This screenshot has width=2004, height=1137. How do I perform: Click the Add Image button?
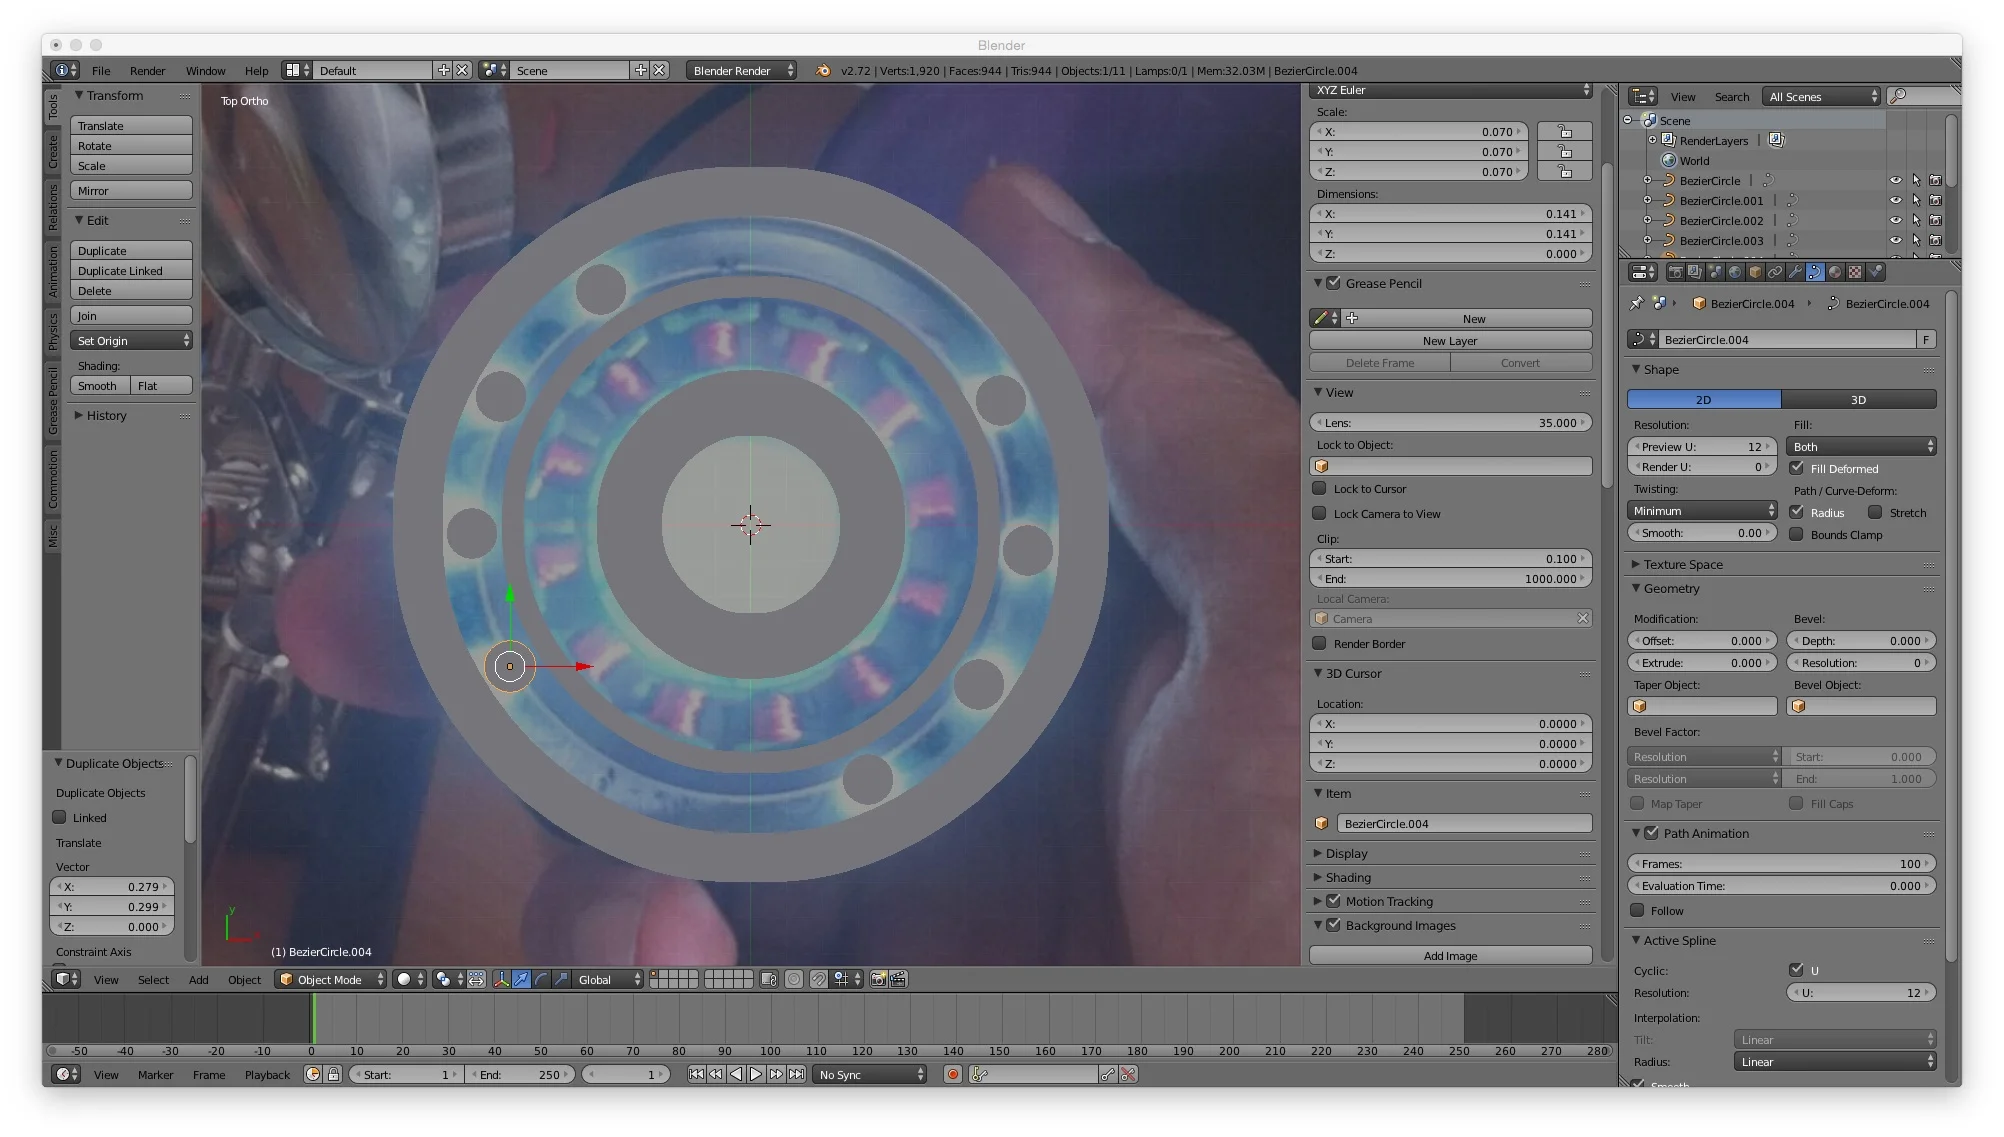coord(1450,956)
